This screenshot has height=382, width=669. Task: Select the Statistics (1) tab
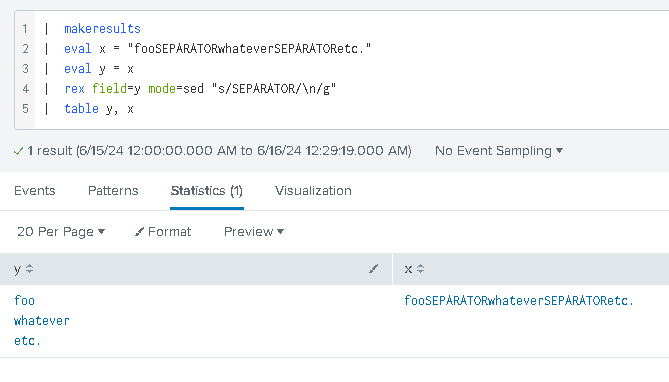tap(207, 191)
